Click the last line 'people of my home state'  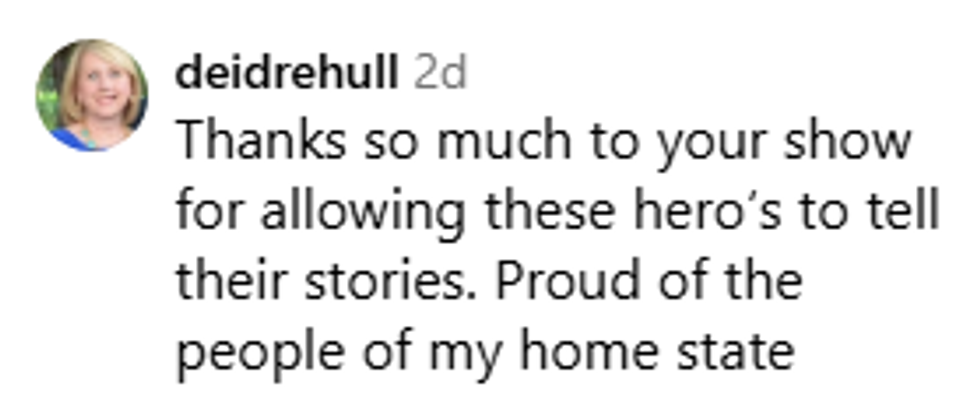(485, 351)
